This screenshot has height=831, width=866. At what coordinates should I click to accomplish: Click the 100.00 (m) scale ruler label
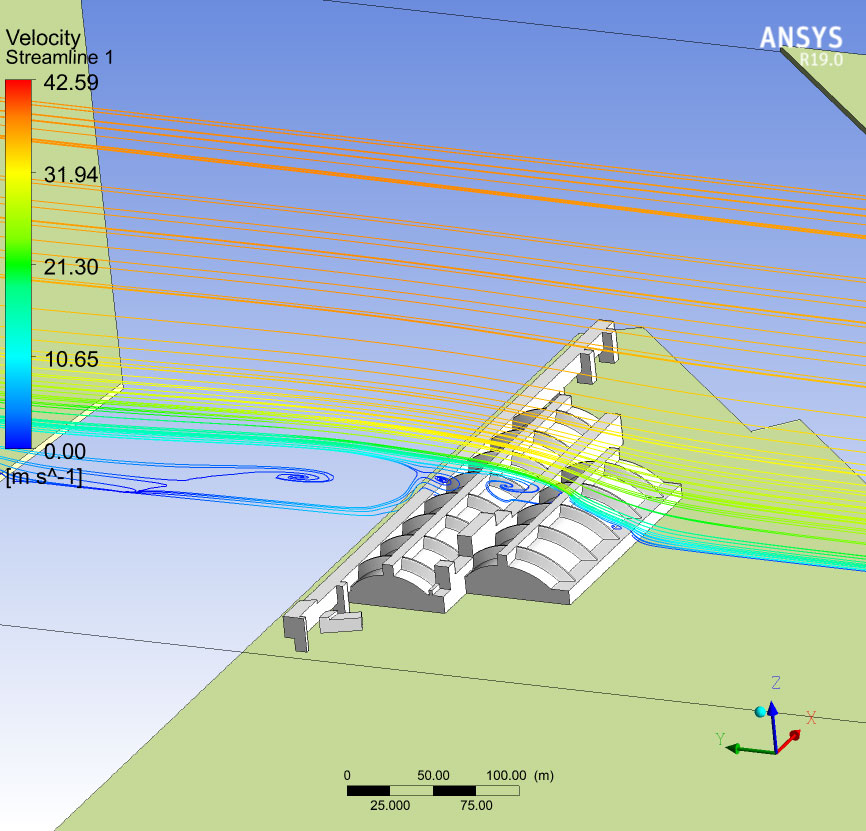click(x=520, y=775)
